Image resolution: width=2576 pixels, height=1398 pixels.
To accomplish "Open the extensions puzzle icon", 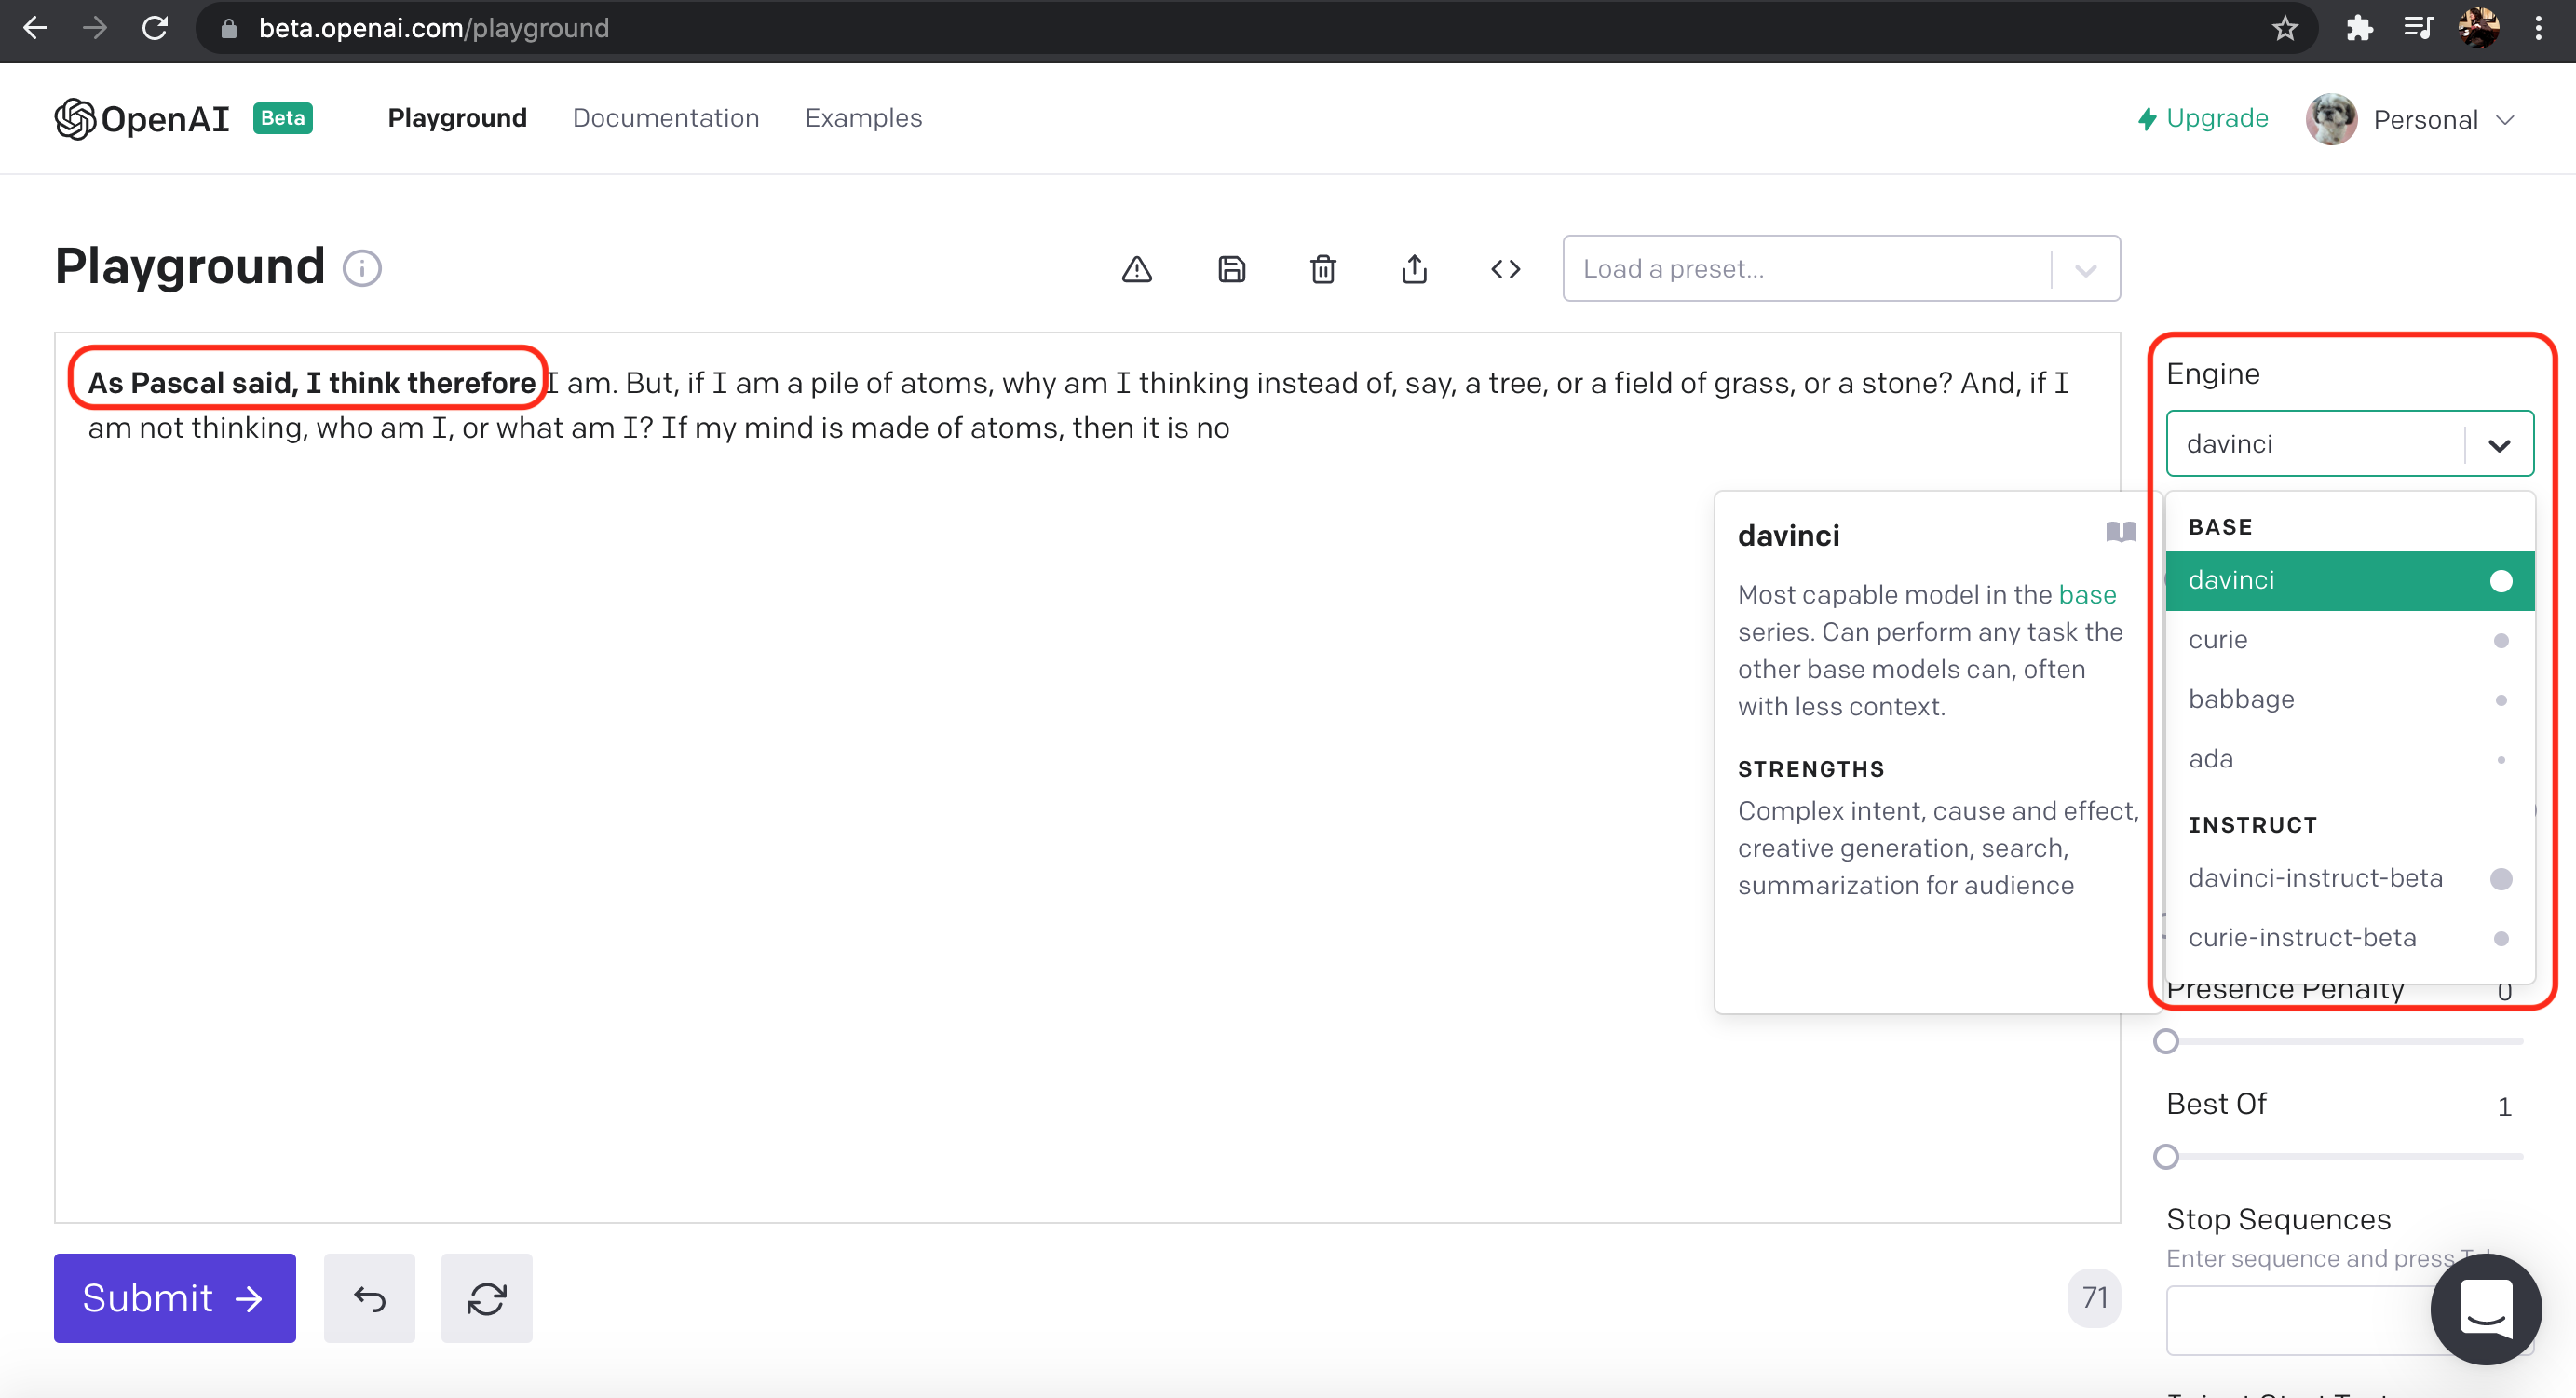I will click(x=2359, y=28).
